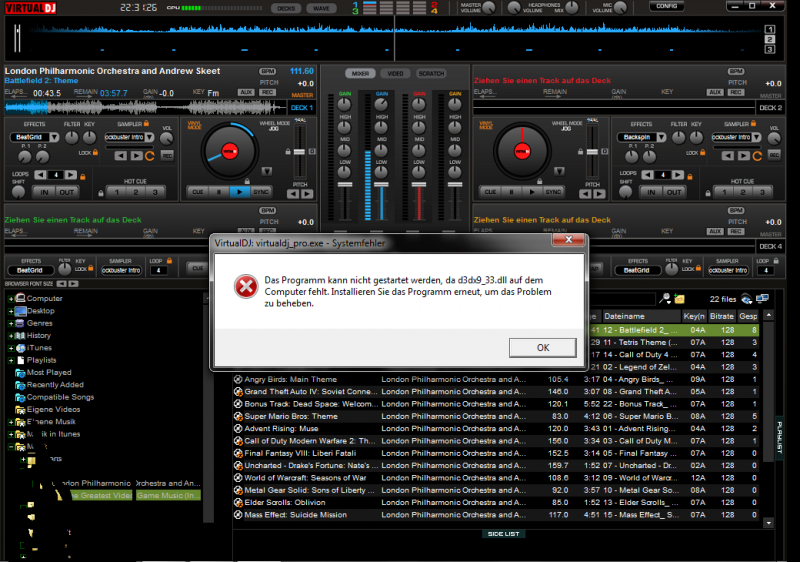
Task: Toggle key lock on Deck 1
Action: click(x=95, y=152)
